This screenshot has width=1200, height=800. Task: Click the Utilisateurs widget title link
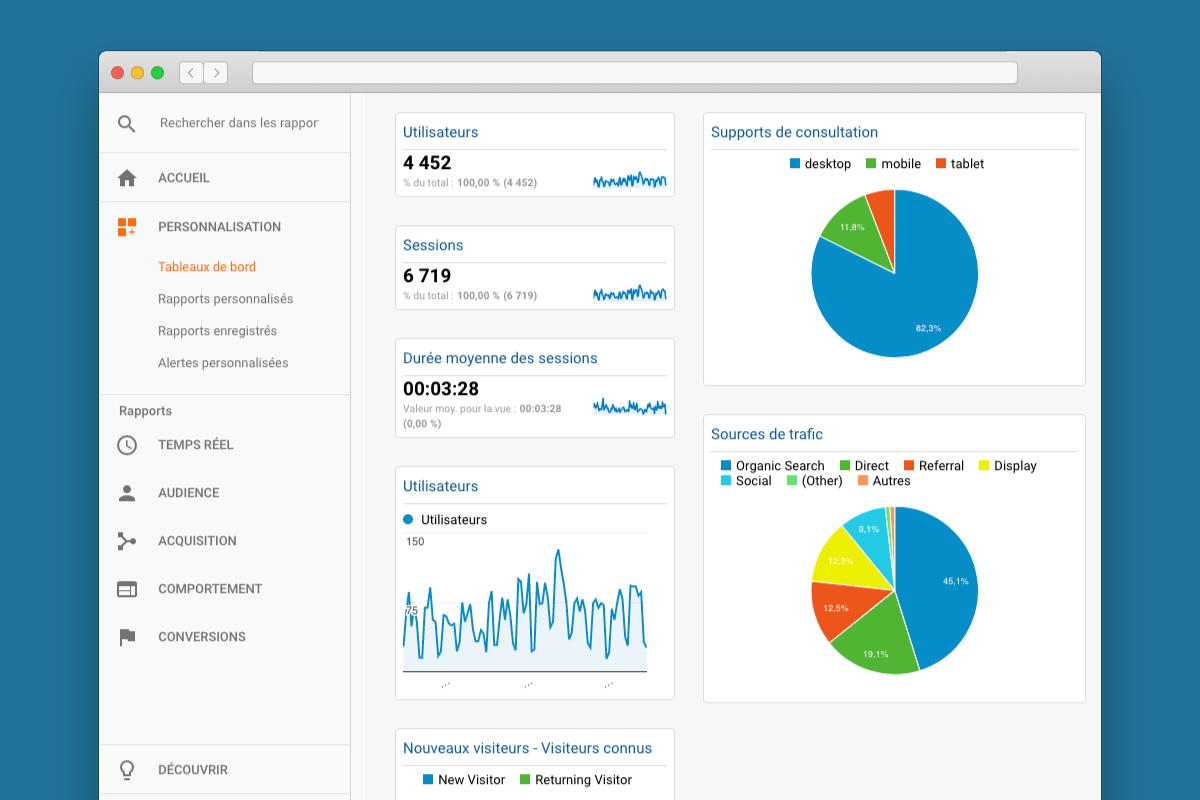(438, 131)
